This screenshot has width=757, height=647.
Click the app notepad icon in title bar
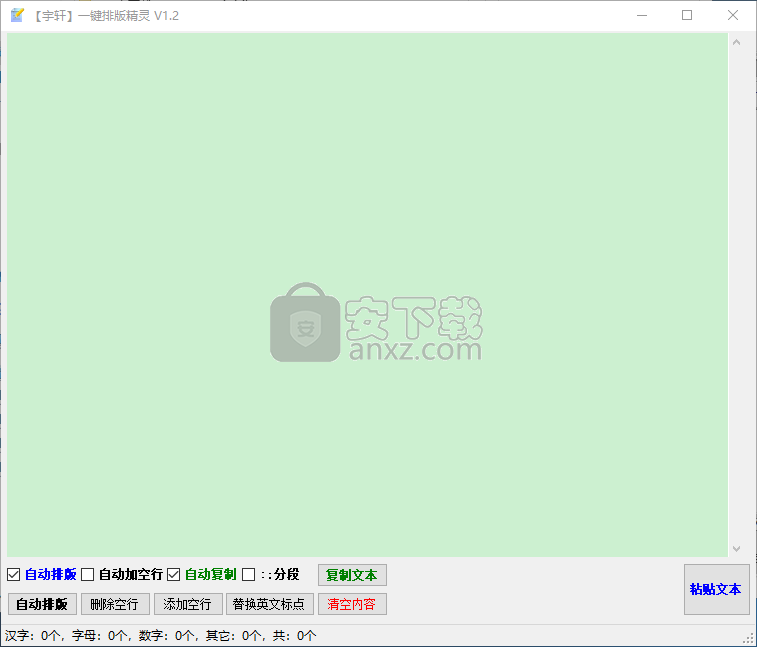[17, 15]
